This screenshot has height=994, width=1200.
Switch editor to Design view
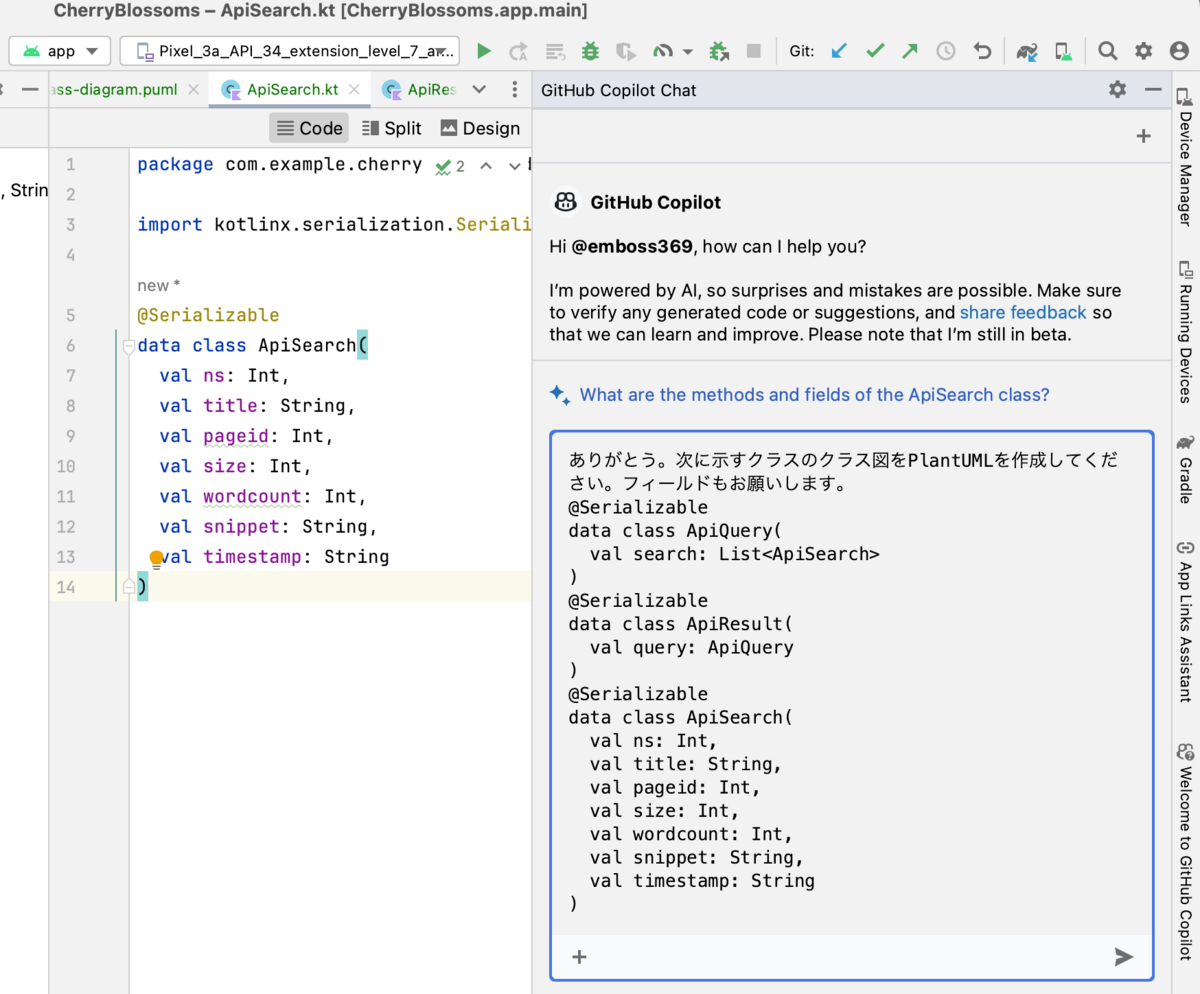(480, 128)
